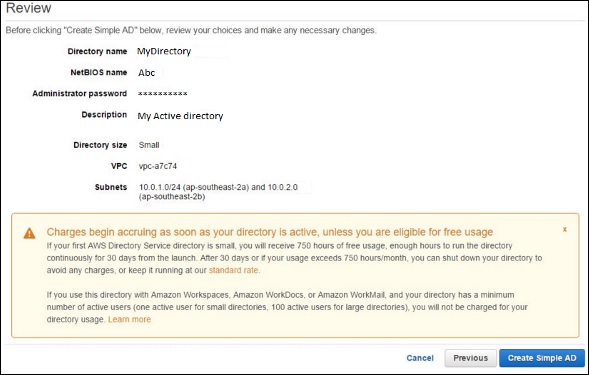Click the Administrator password label
589x375 pixels.
pos(80,94)
